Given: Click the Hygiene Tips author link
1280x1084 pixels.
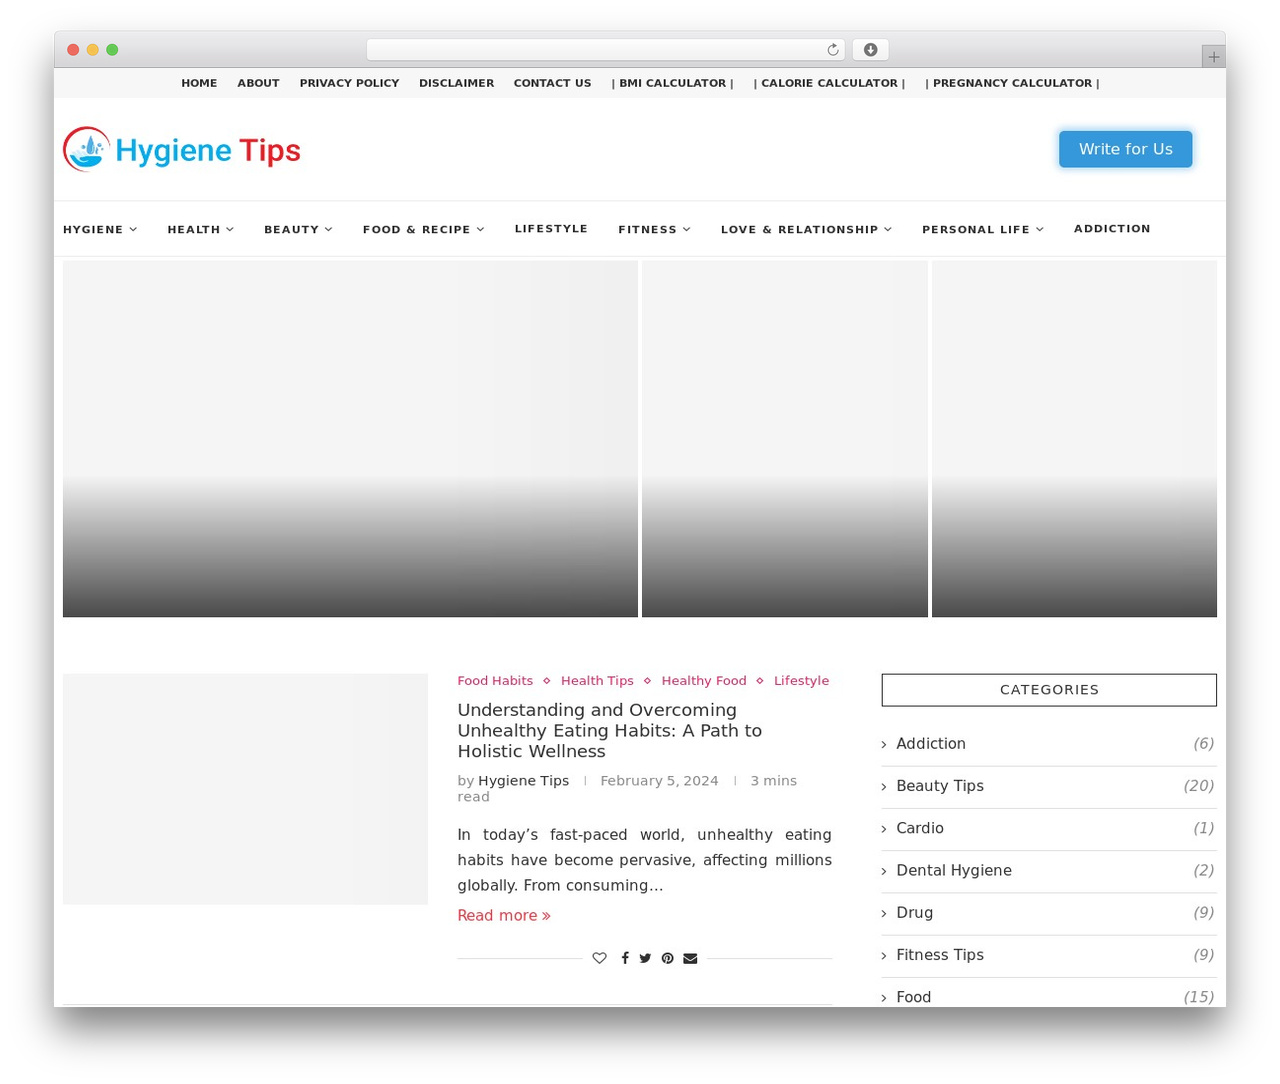Looking at the screenshot, I should [x=523, y=781].
